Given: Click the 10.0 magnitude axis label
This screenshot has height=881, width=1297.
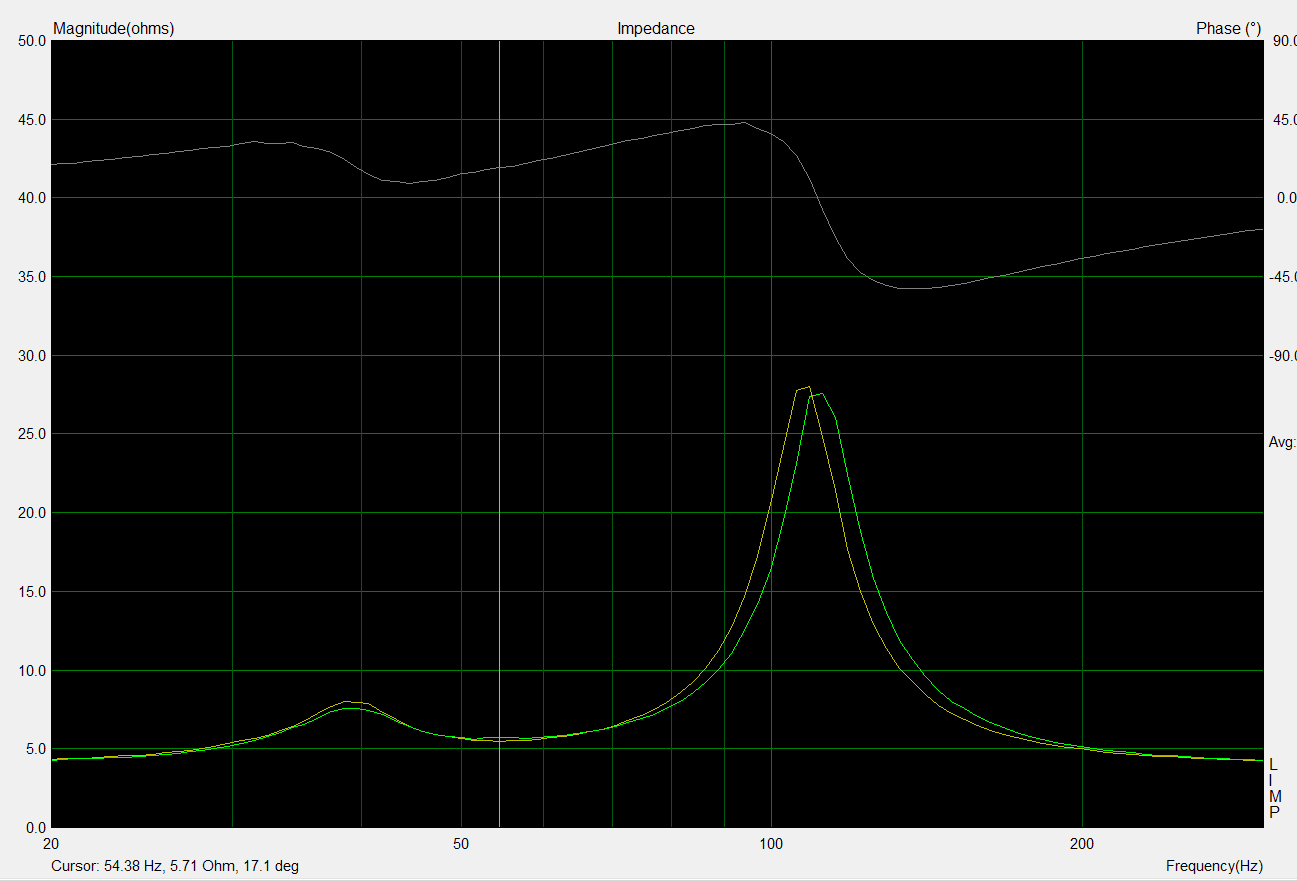Looking at the screenshot, I should coord(31,671).
